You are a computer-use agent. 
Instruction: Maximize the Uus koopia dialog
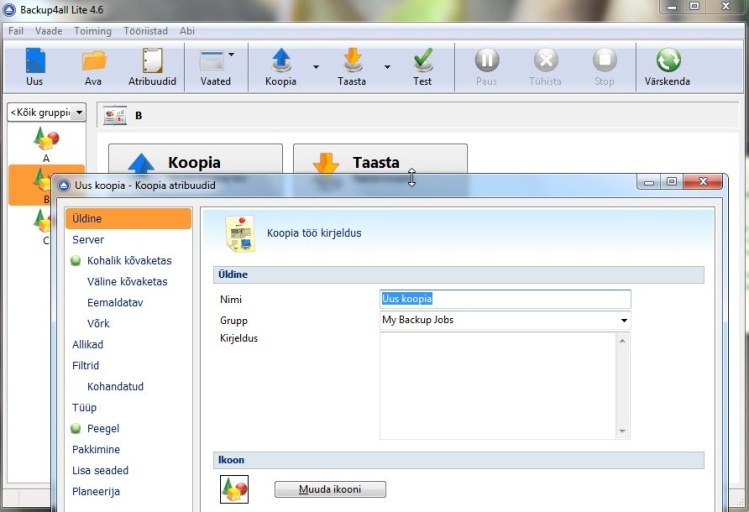pos(672,181)
